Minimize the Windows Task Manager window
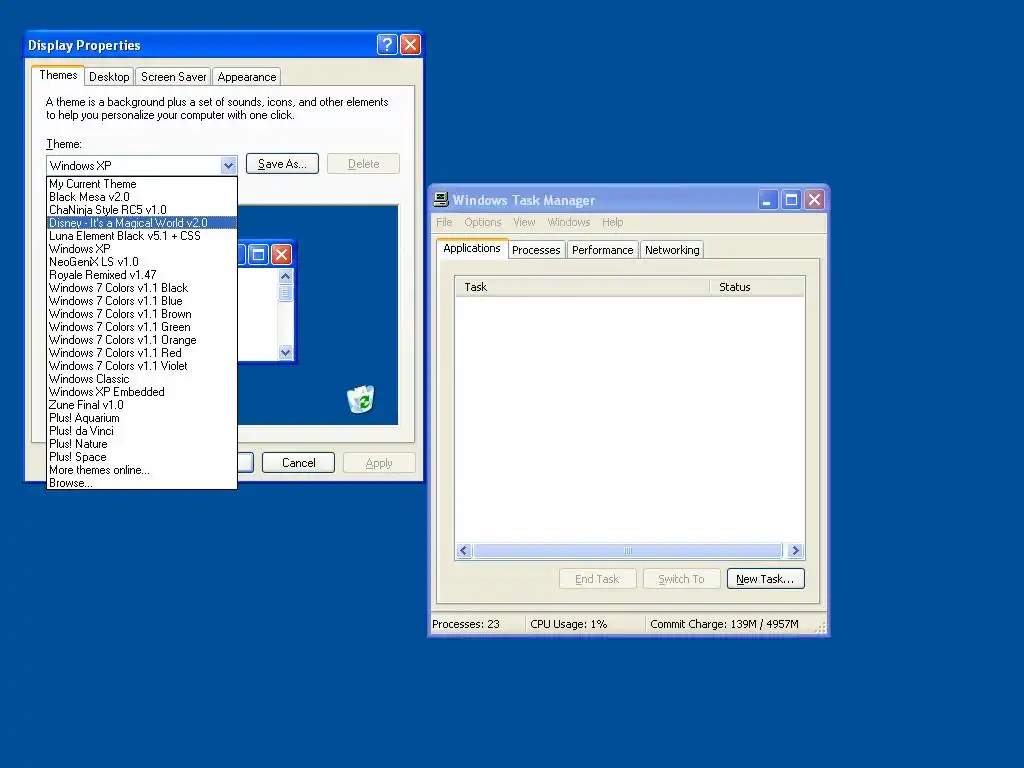This screenshot has height=768, width=1024. (x=767, y=199)
